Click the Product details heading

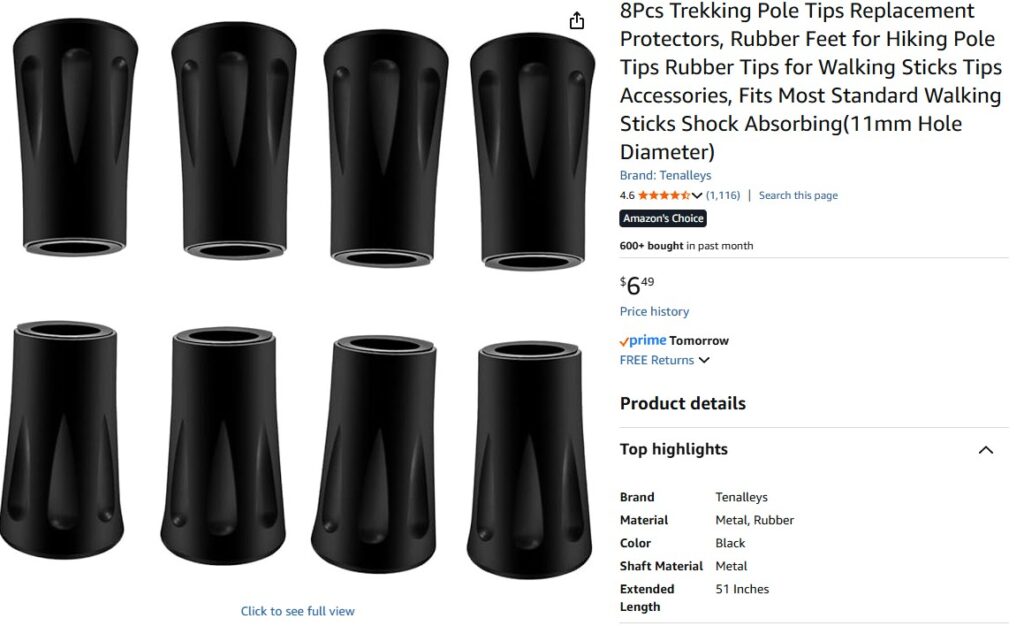click(x=682, y=403)
